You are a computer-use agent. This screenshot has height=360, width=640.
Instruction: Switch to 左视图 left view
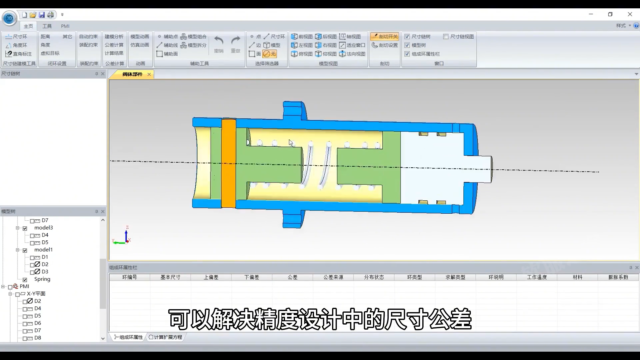(x=302, y=45)
